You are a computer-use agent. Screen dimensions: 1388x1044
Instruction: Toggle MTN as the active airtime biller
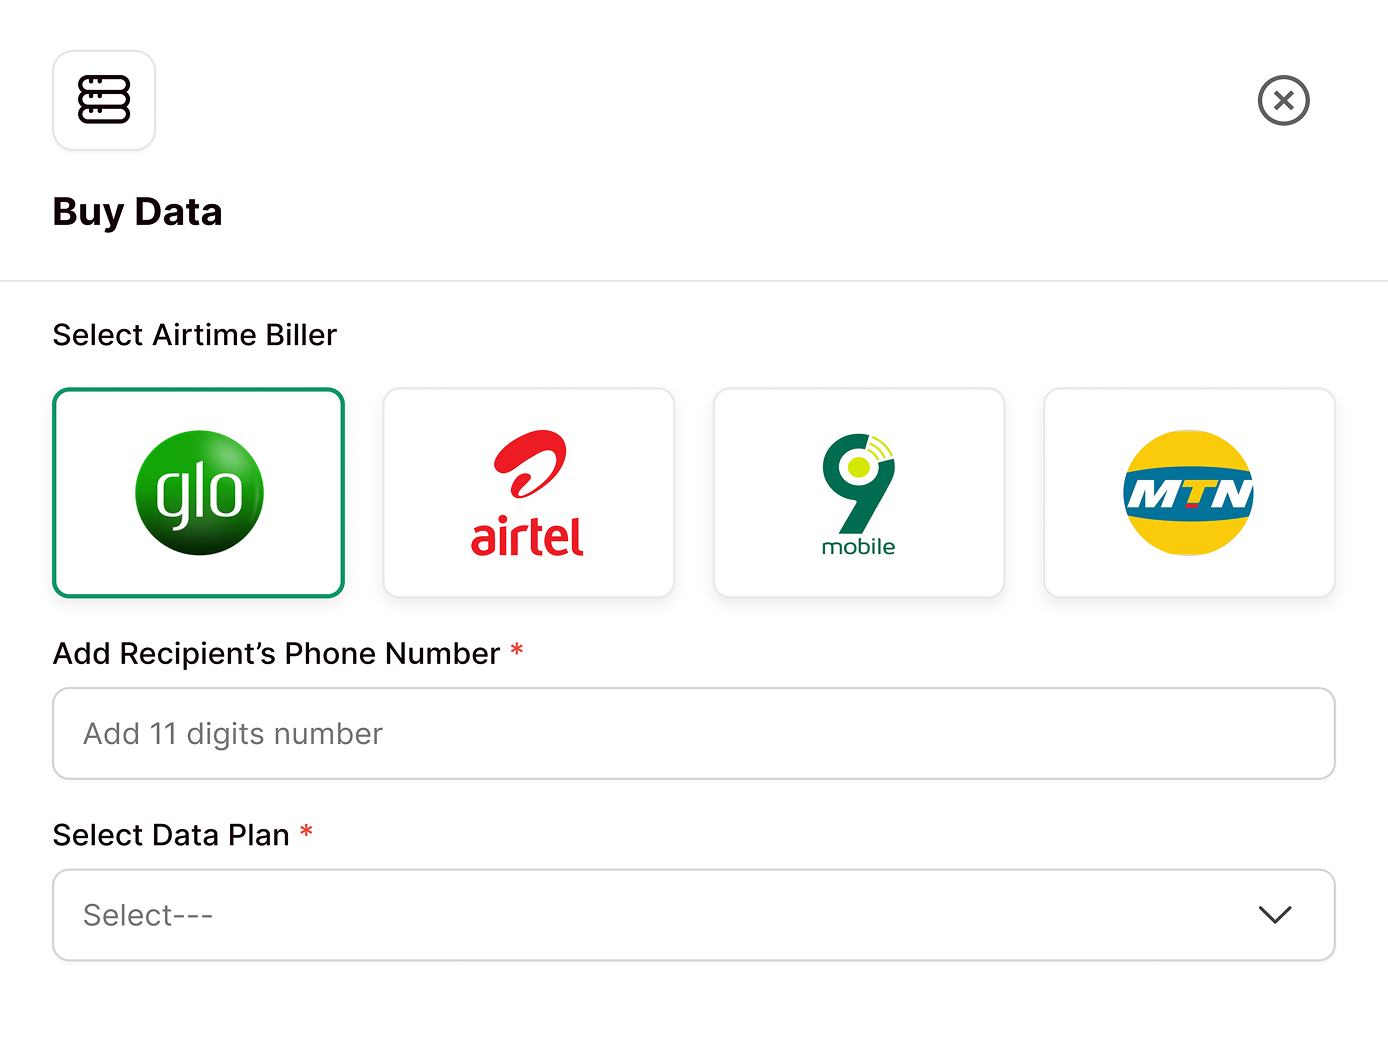tap(1188, 492)
